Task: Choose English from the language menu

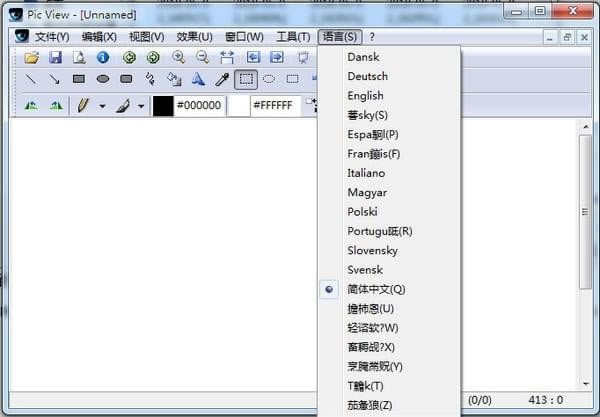Action: click(365, 96)
